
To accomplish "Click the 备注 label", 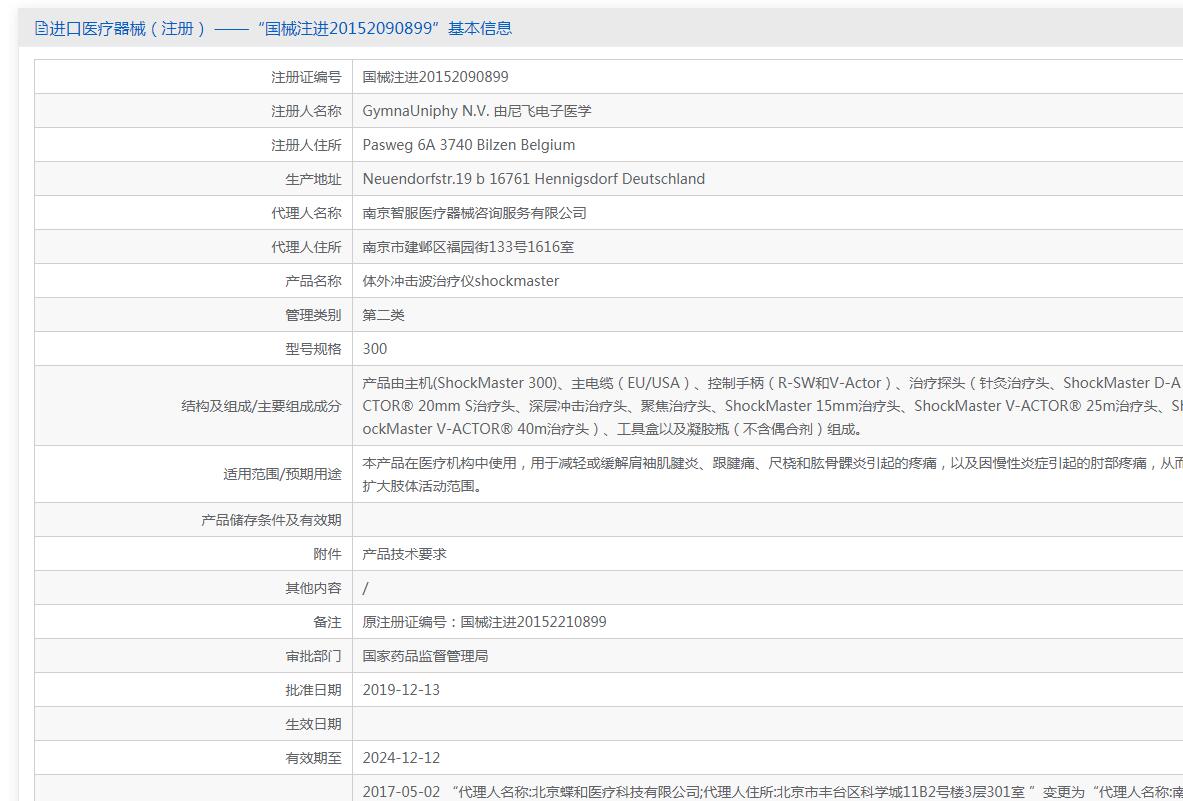I will point(327,622).
